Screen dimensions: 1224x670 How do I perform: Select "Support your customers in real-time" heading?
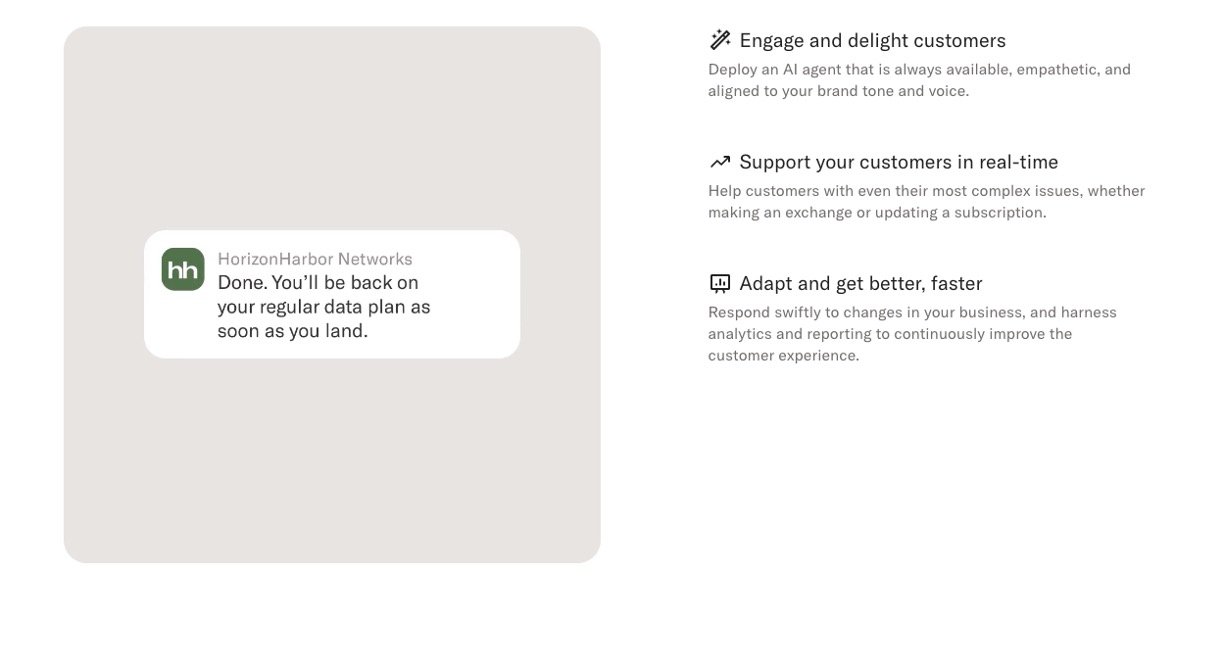[898, 162]
